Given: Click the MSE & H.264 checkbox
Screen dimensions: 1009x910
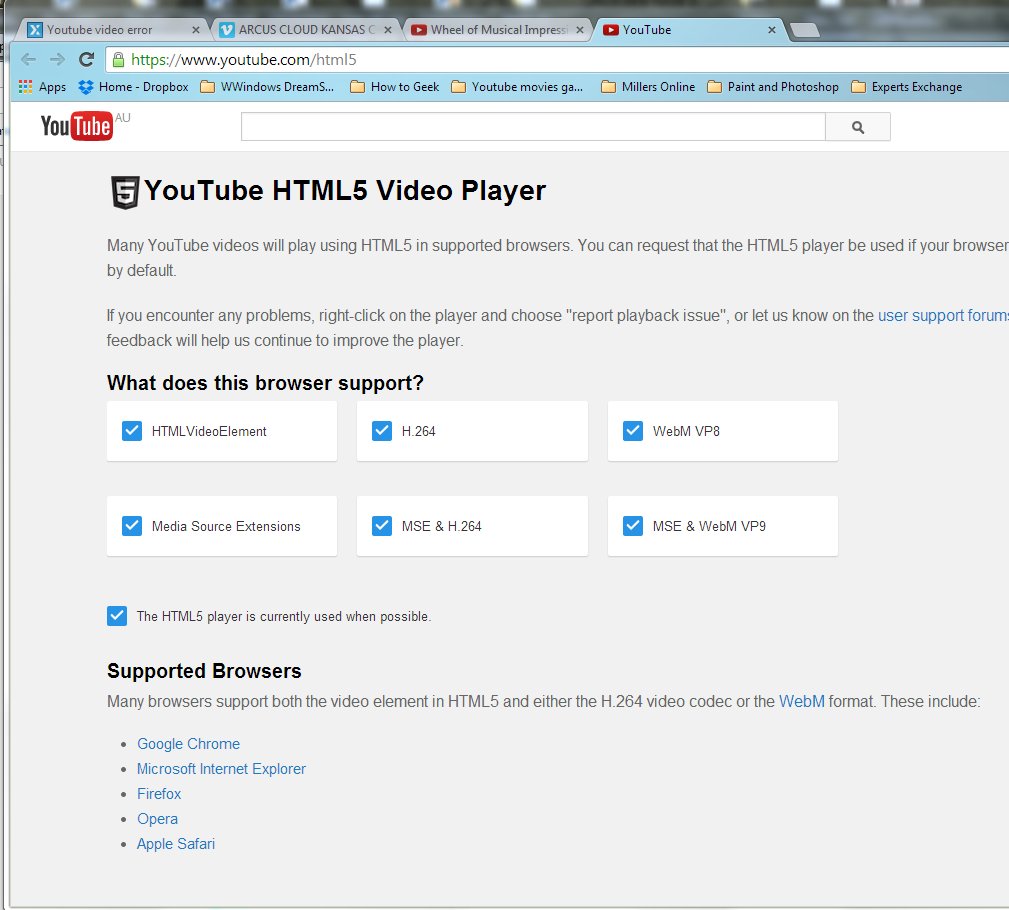Looking at the screenshot, I should coord(382,526).
